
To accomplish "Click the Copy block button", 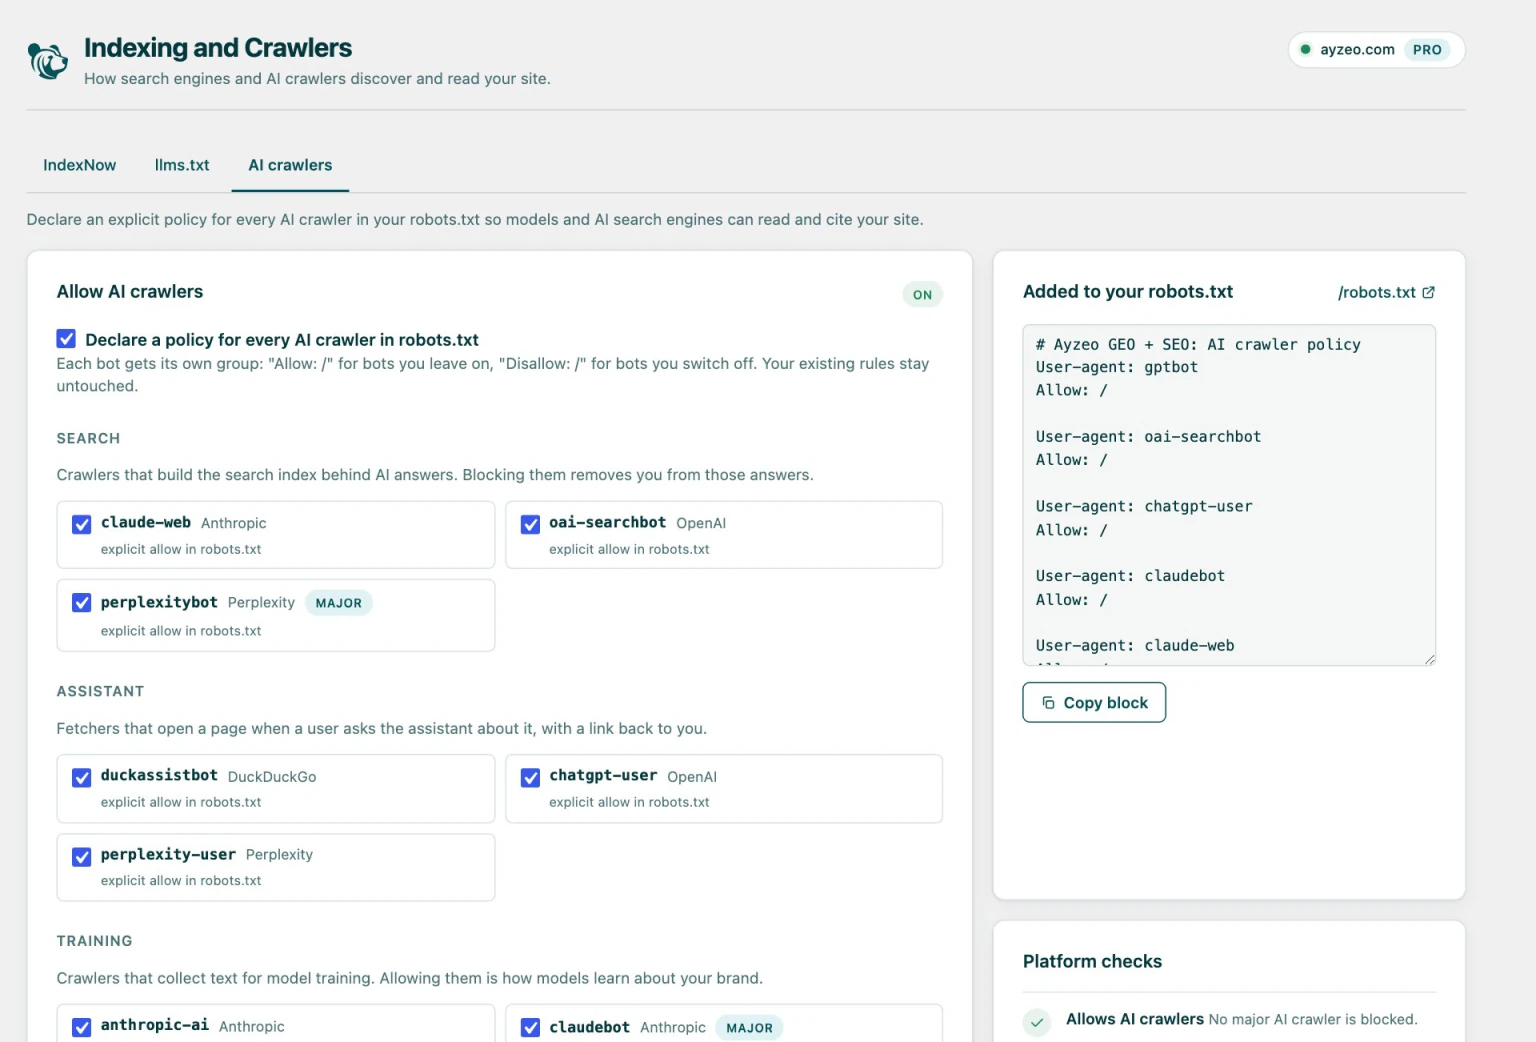I will point(1094,702).
